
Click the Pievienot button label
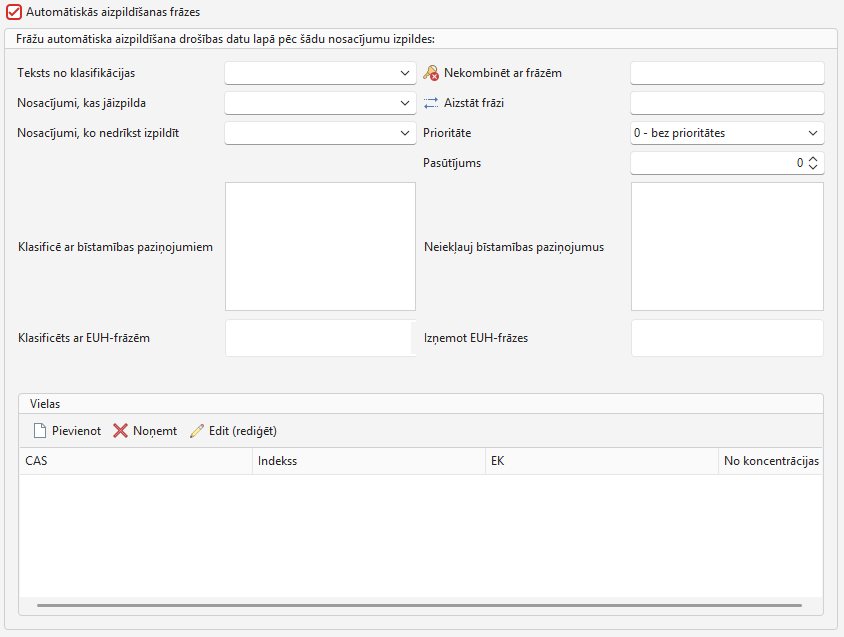[x=76, y=431]
